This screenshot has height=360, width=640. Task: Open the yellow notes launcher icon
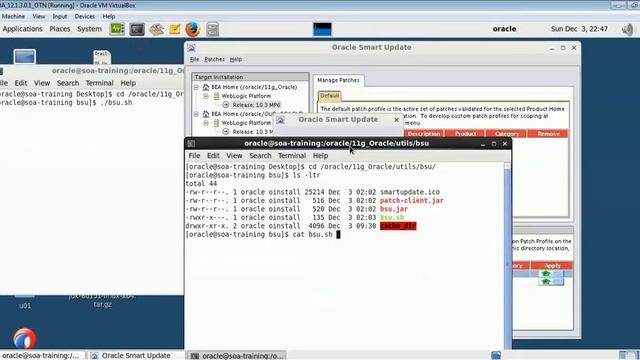(175, 29)
